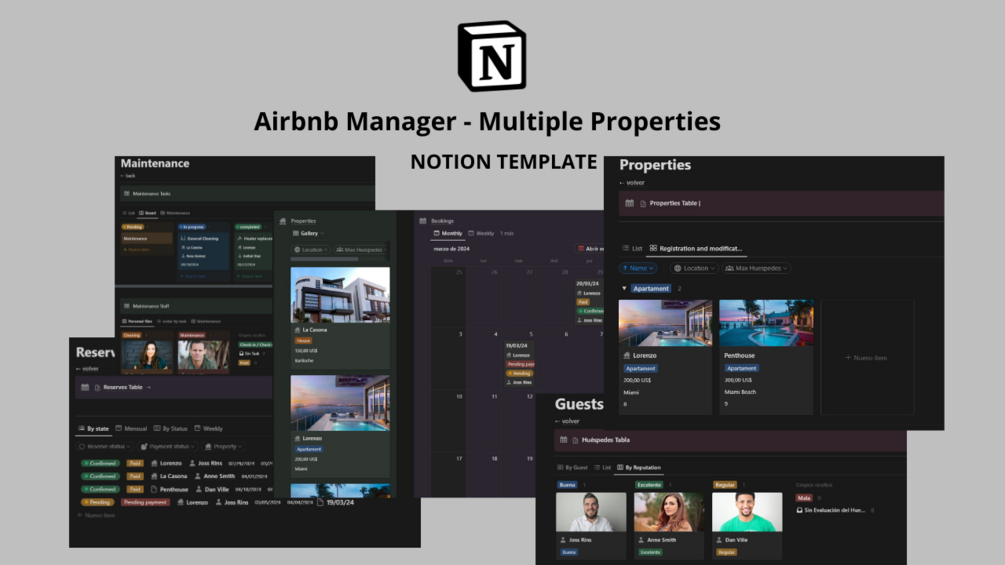Screen dimensions: 1005x565
Task: Open Reserve status filter dropdown
Action: tap(105, 446)
